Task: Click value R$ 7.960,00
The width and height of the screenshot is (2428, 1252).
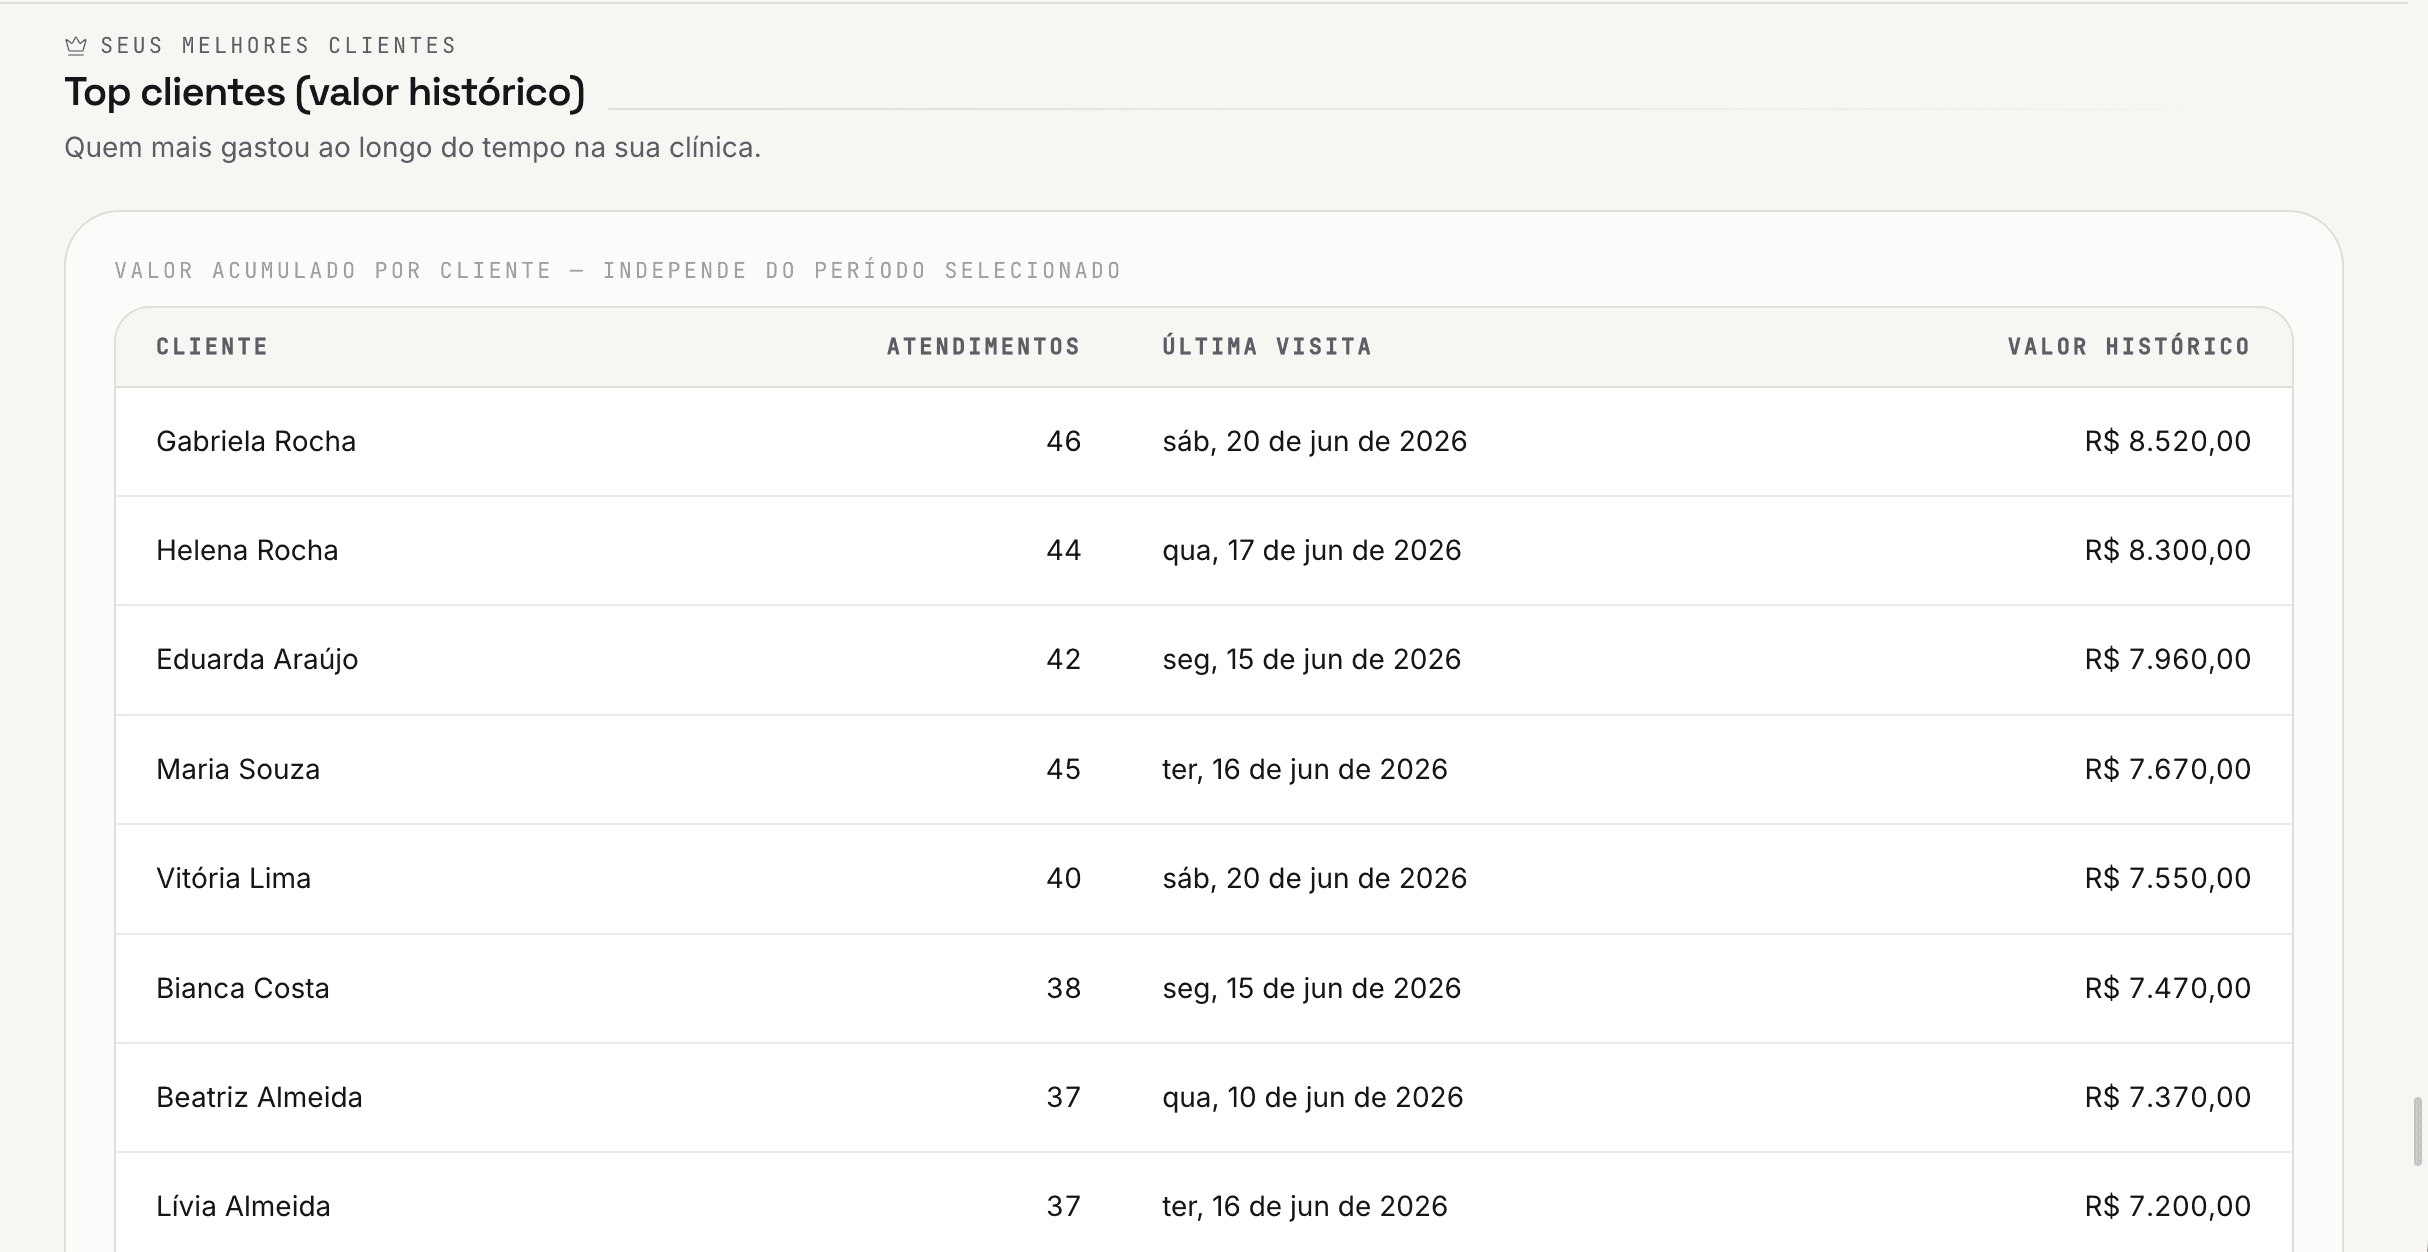Action: point(2167,659)
